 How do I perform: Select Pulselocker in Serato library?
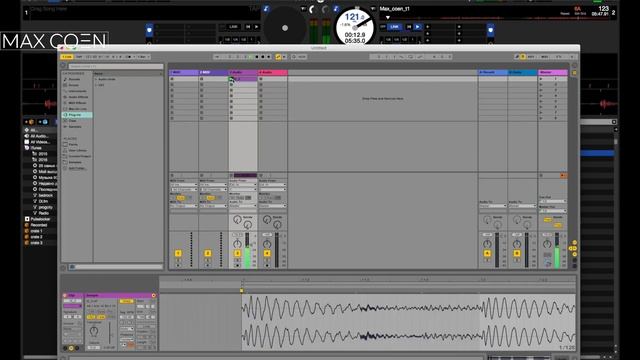(x=39, y=219)
